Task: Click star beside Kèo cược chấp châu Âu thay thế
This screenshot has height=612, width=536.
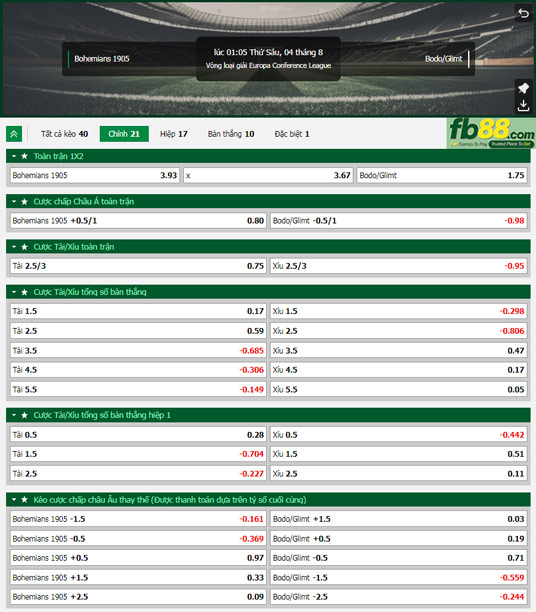Action: click(25, 500)
